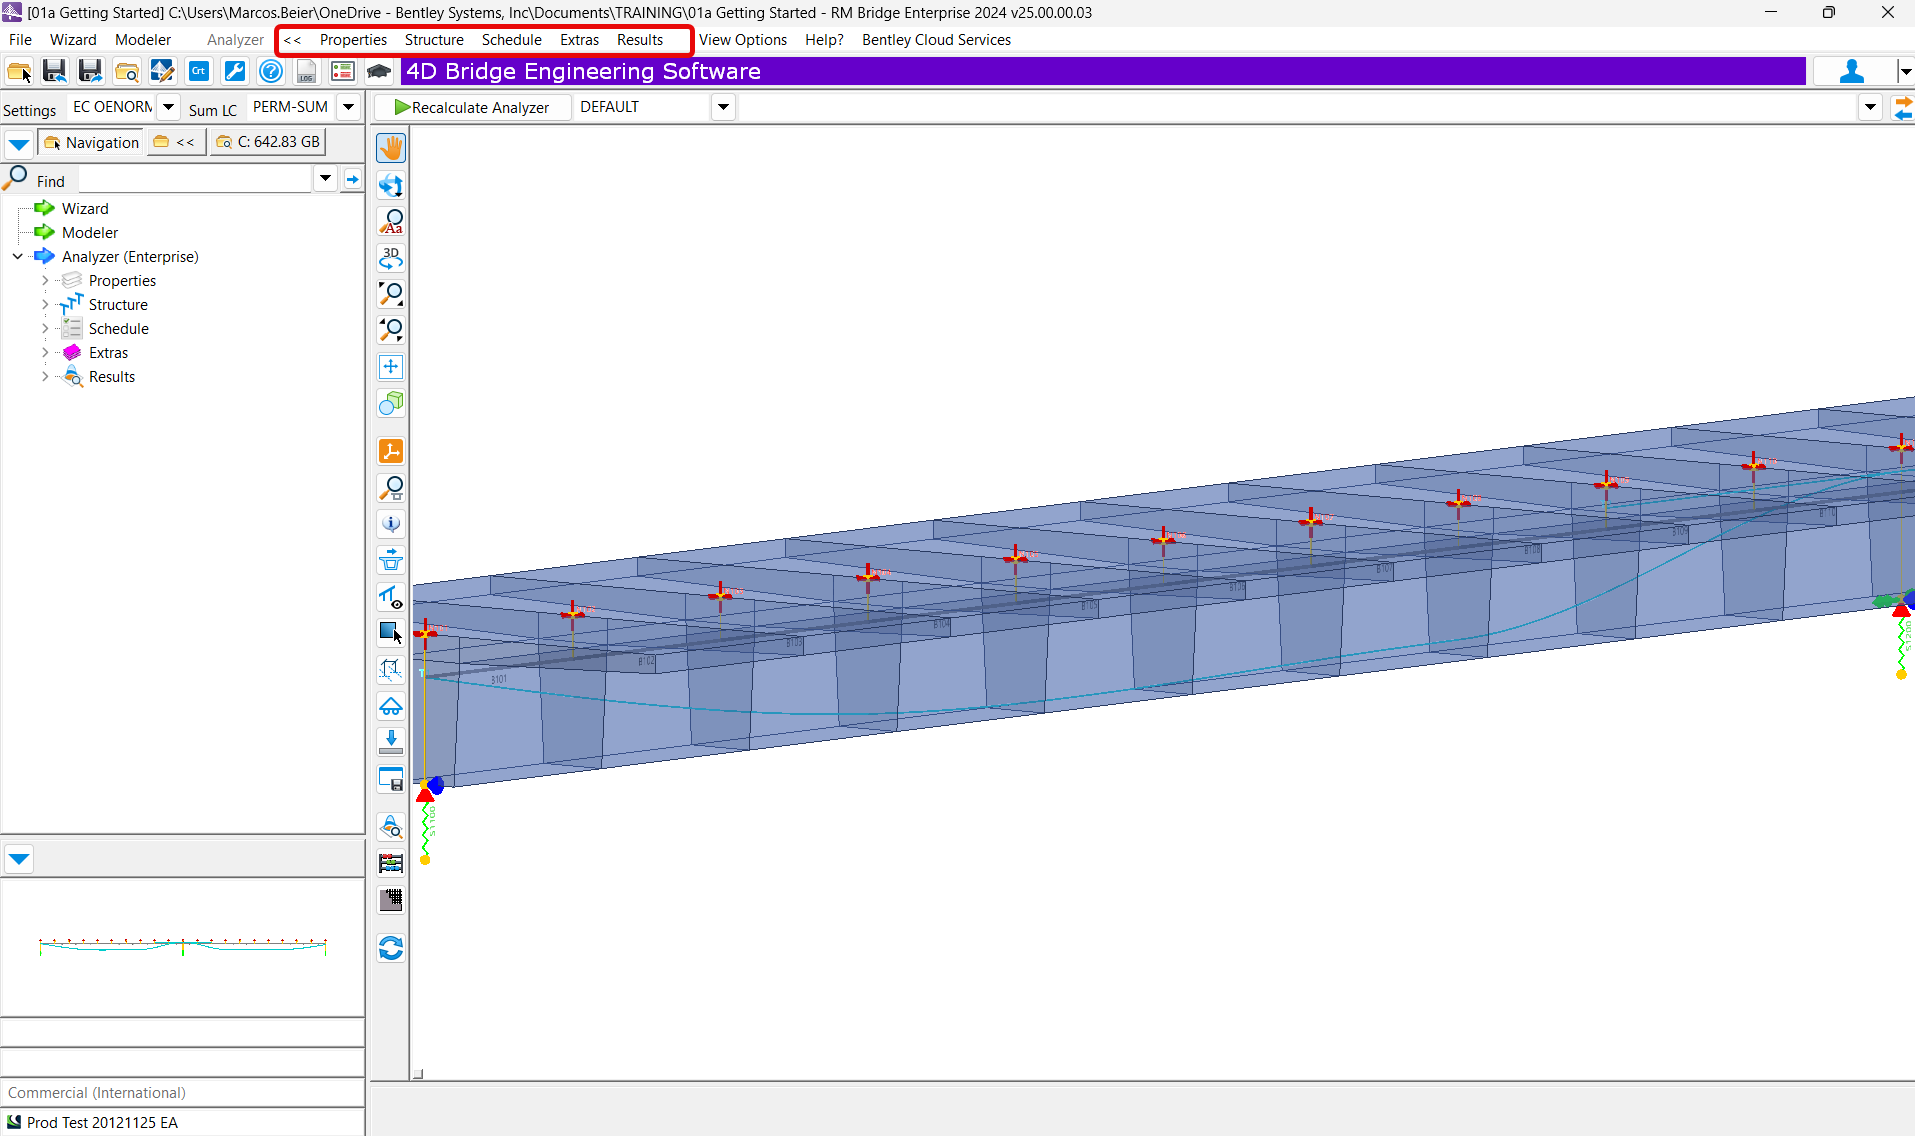The width and height of the screenshot is (1915, 1136).
Task: Click the user account profile icon
Action: tap(1852, 71)
